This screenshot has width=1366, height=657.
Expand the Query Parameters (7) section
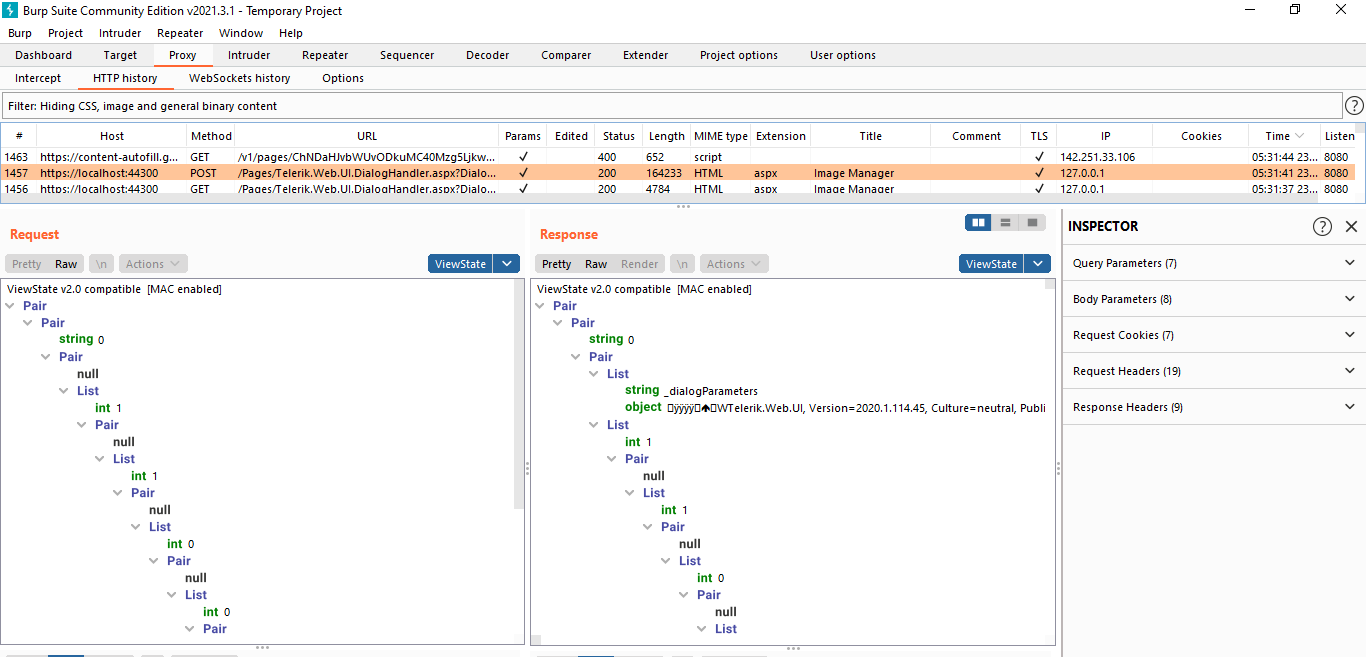pos(1213,263)
